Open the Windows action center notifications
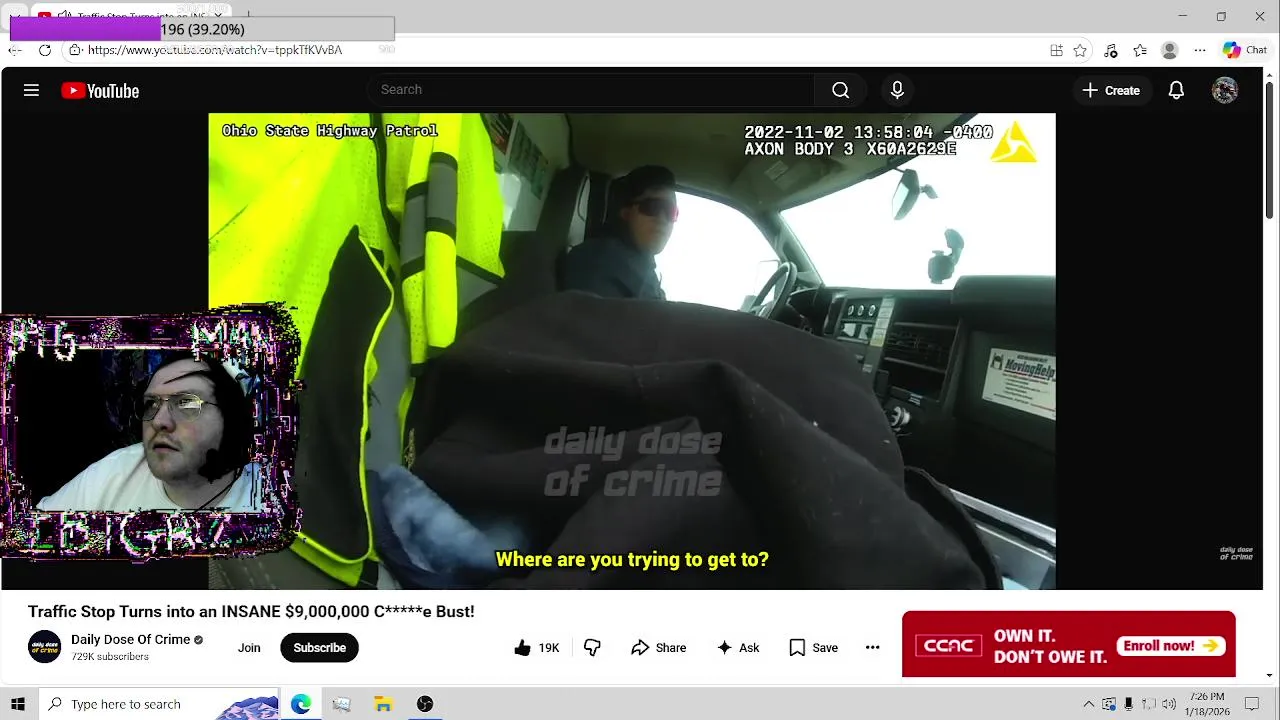Image resolution: width=1280 pixels, height=720 pixels. tap(1251, 704)
